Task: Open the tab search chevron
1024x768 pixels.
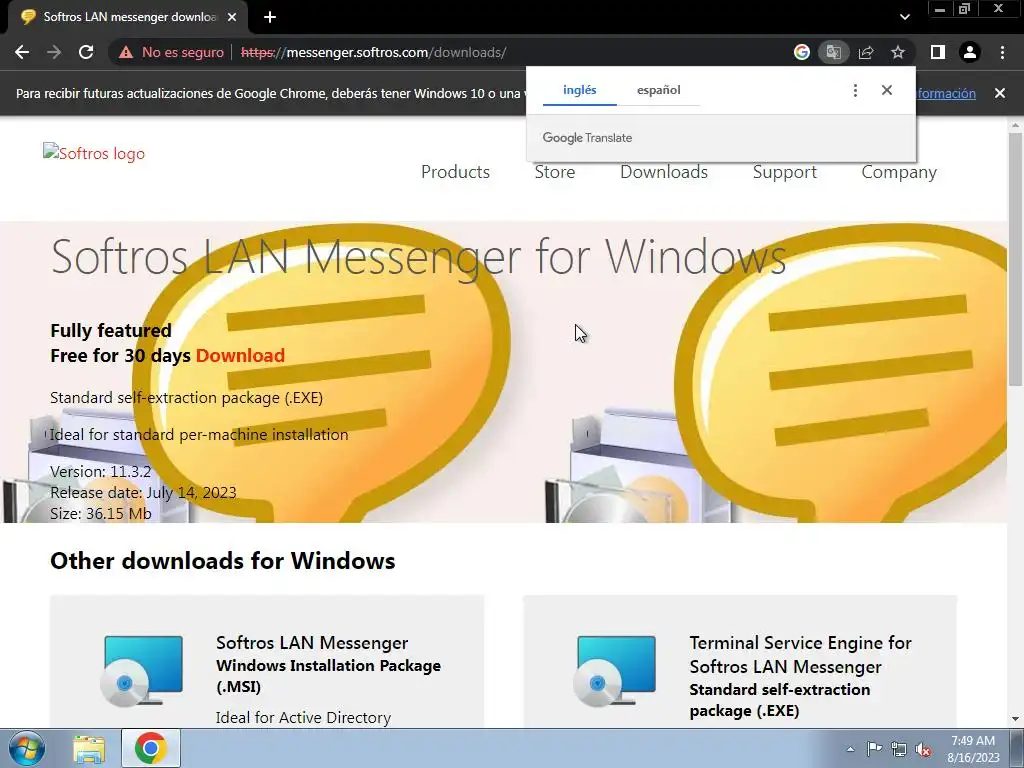Action: pyautogui.click(x=904, y=17)
